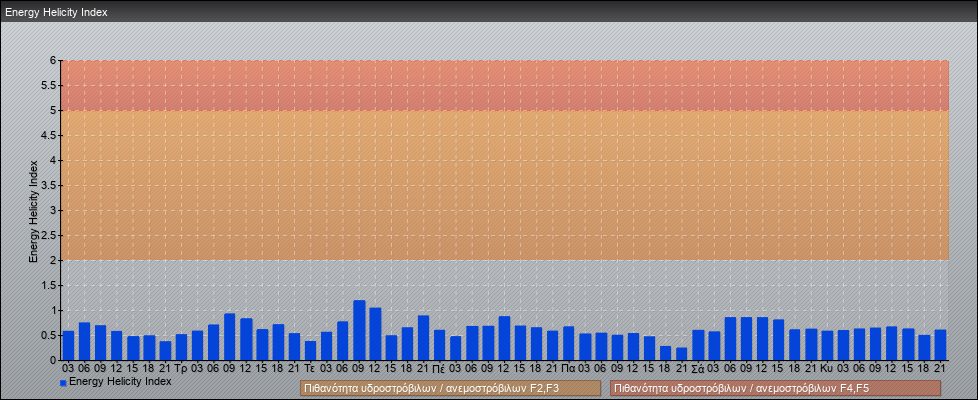Click the orange band between 2 and 5
This screenshot has height=400, width=978.
tap(505, 185)
